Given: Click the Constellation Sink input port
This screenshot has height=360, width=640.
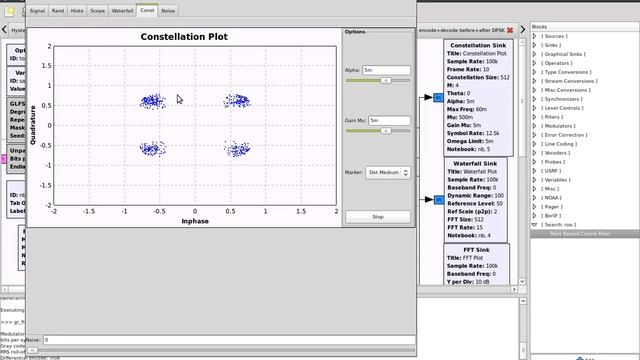Looking at the screenshot, I should tap(438, 97).
